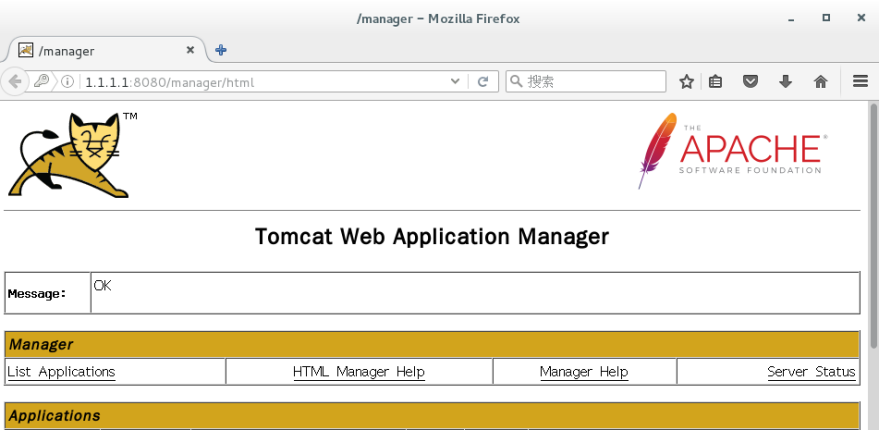Screen dimensions: 879x430
Task: Click the List Applications link
Action: tap(61, 372)
